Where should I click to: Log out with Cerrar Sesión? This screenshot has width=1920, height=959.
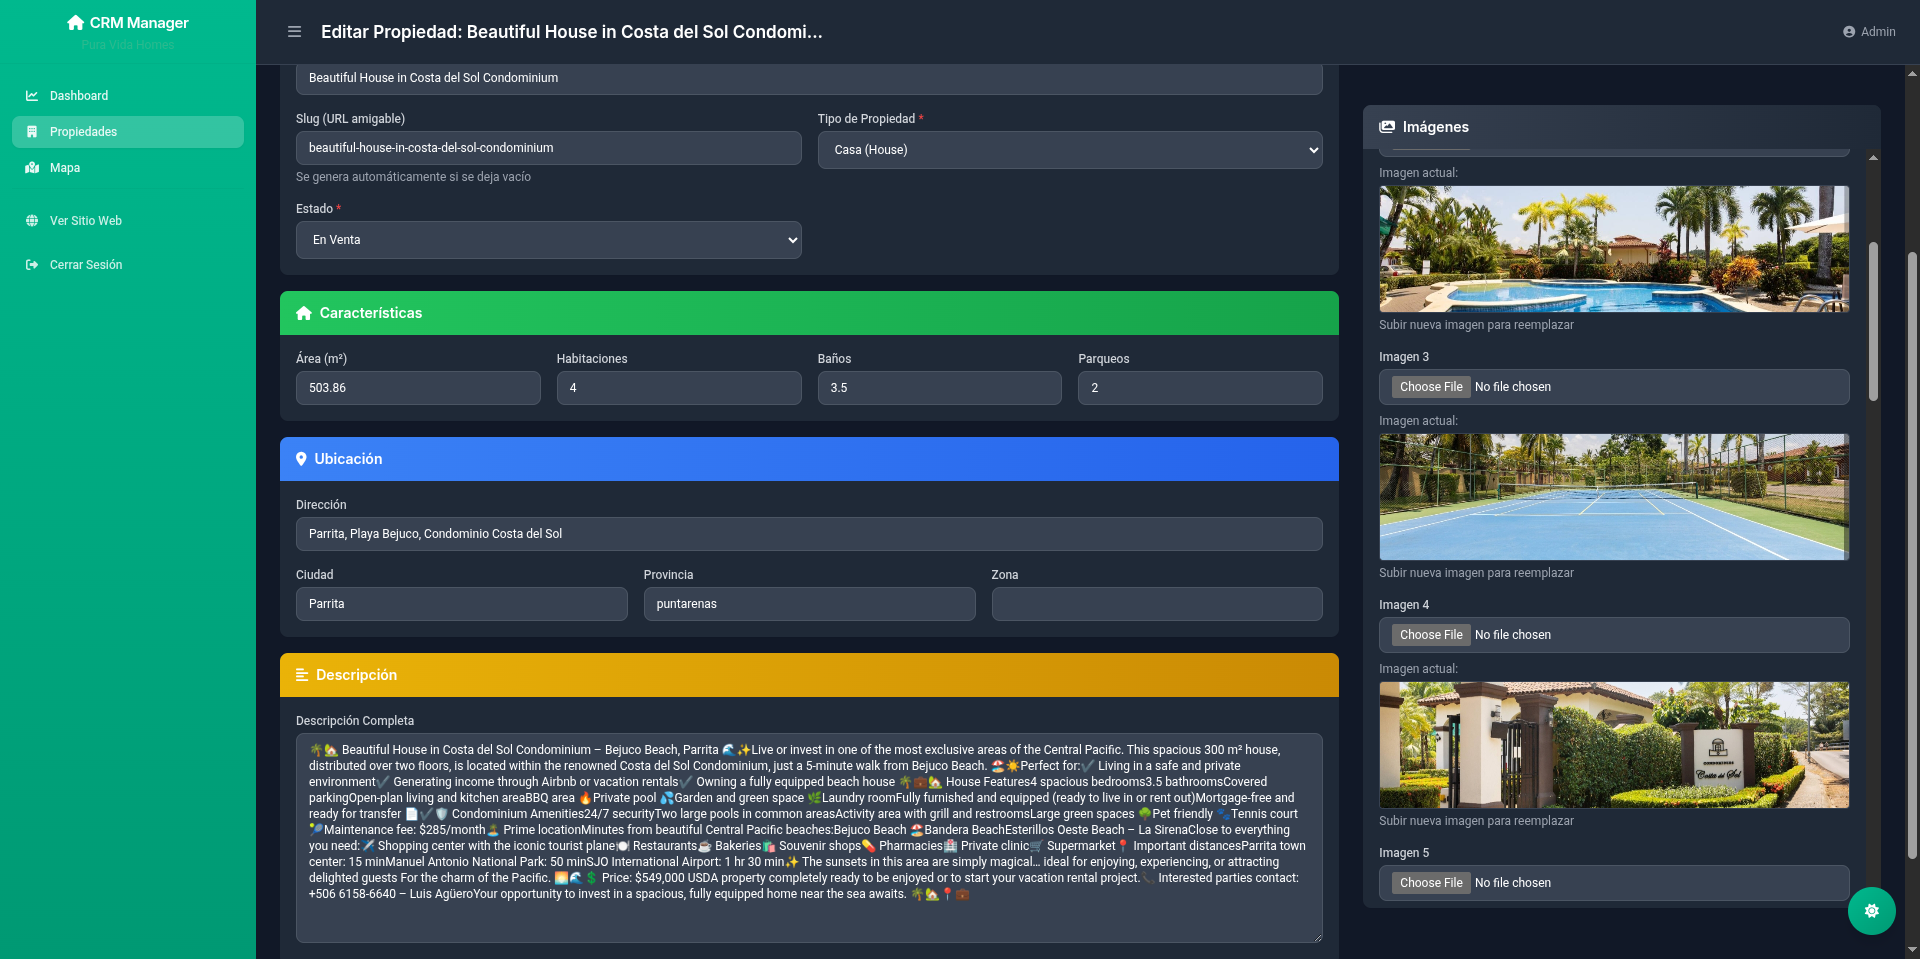(x=86, y=265)
